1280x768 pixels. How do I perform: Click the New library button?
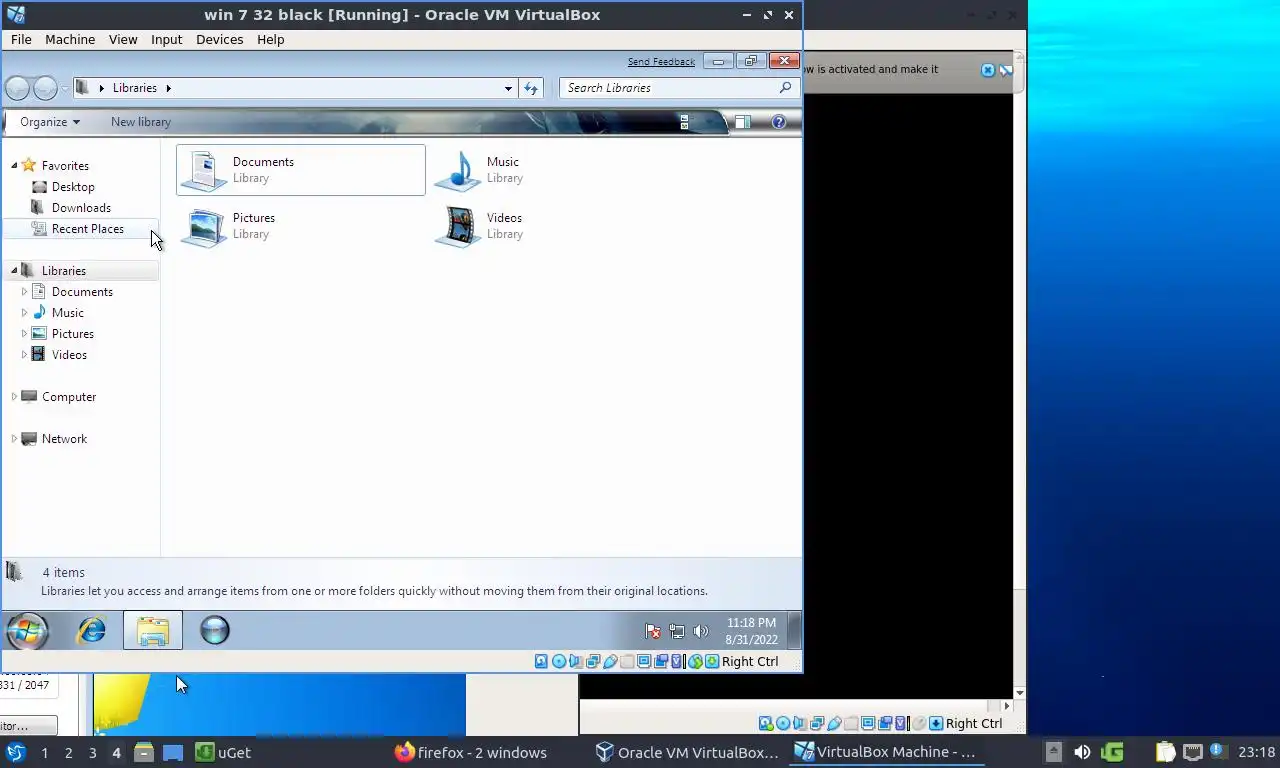pyautogui.click(x=141, y=122)
